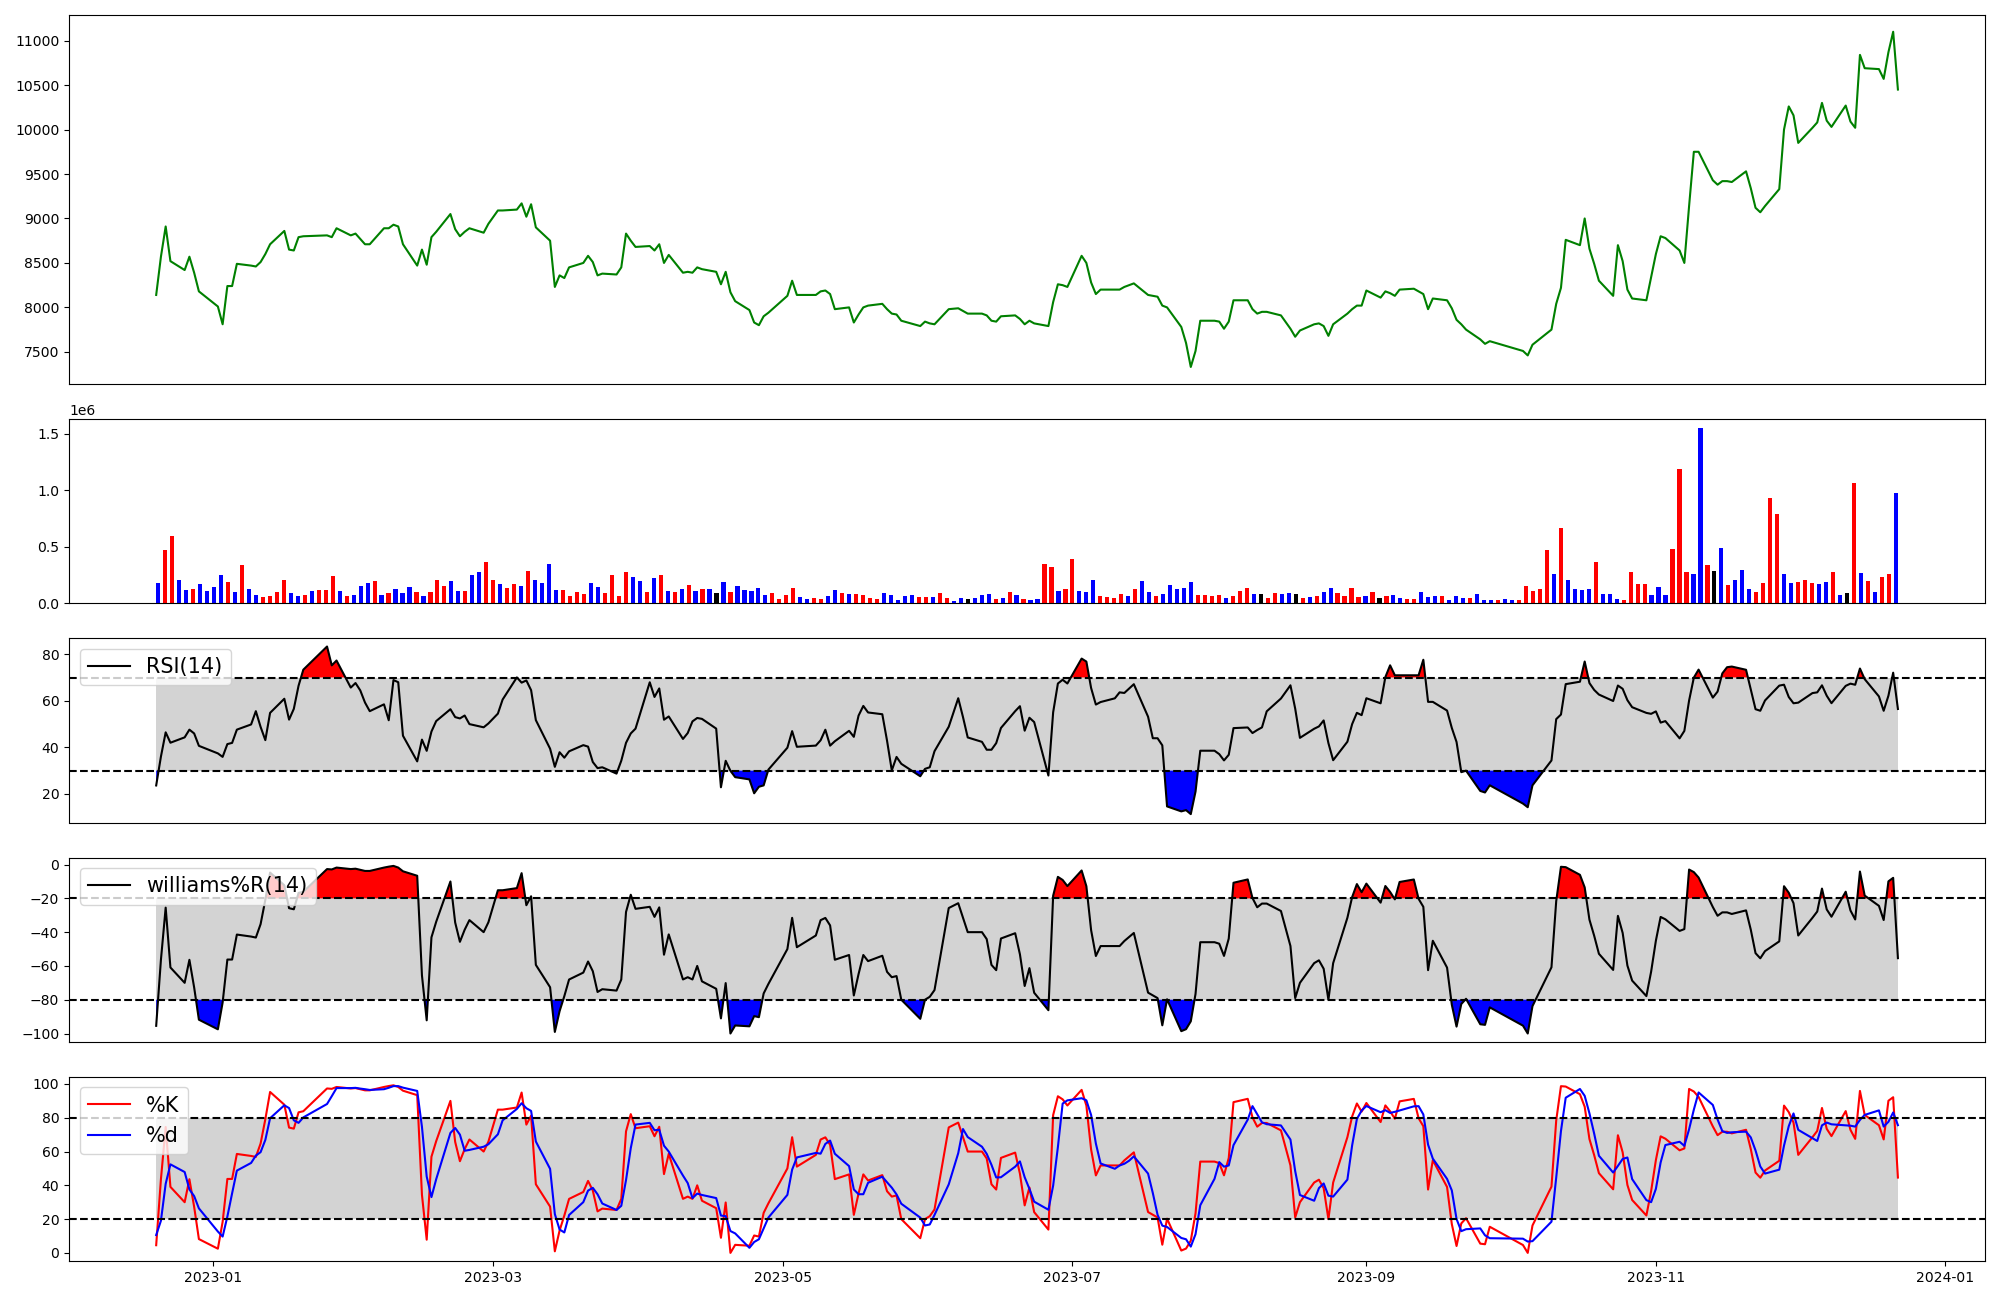Click the 80 tick on RSI axis
Viewport: 2000px width, 1300px height.
[x=51, y=656]
